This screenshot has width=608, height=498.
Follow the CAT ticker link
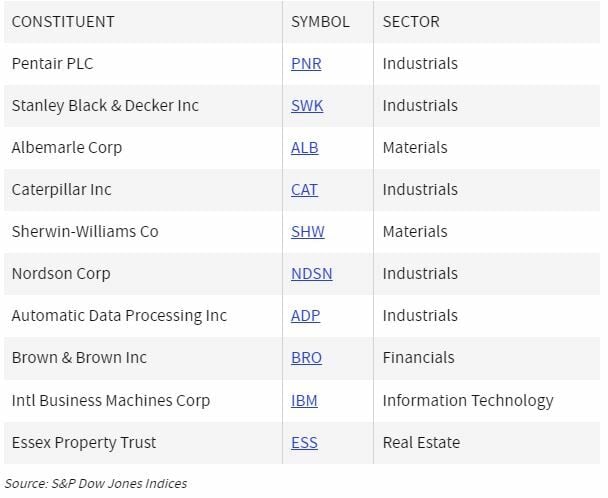click(304, 190)
